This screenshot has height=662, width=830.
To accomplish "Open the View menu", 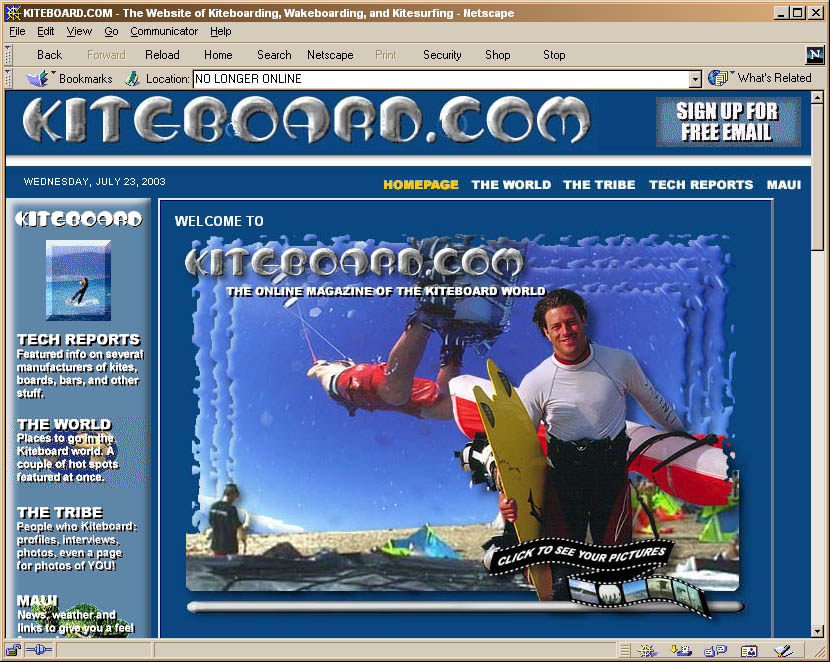I will 79,32.
